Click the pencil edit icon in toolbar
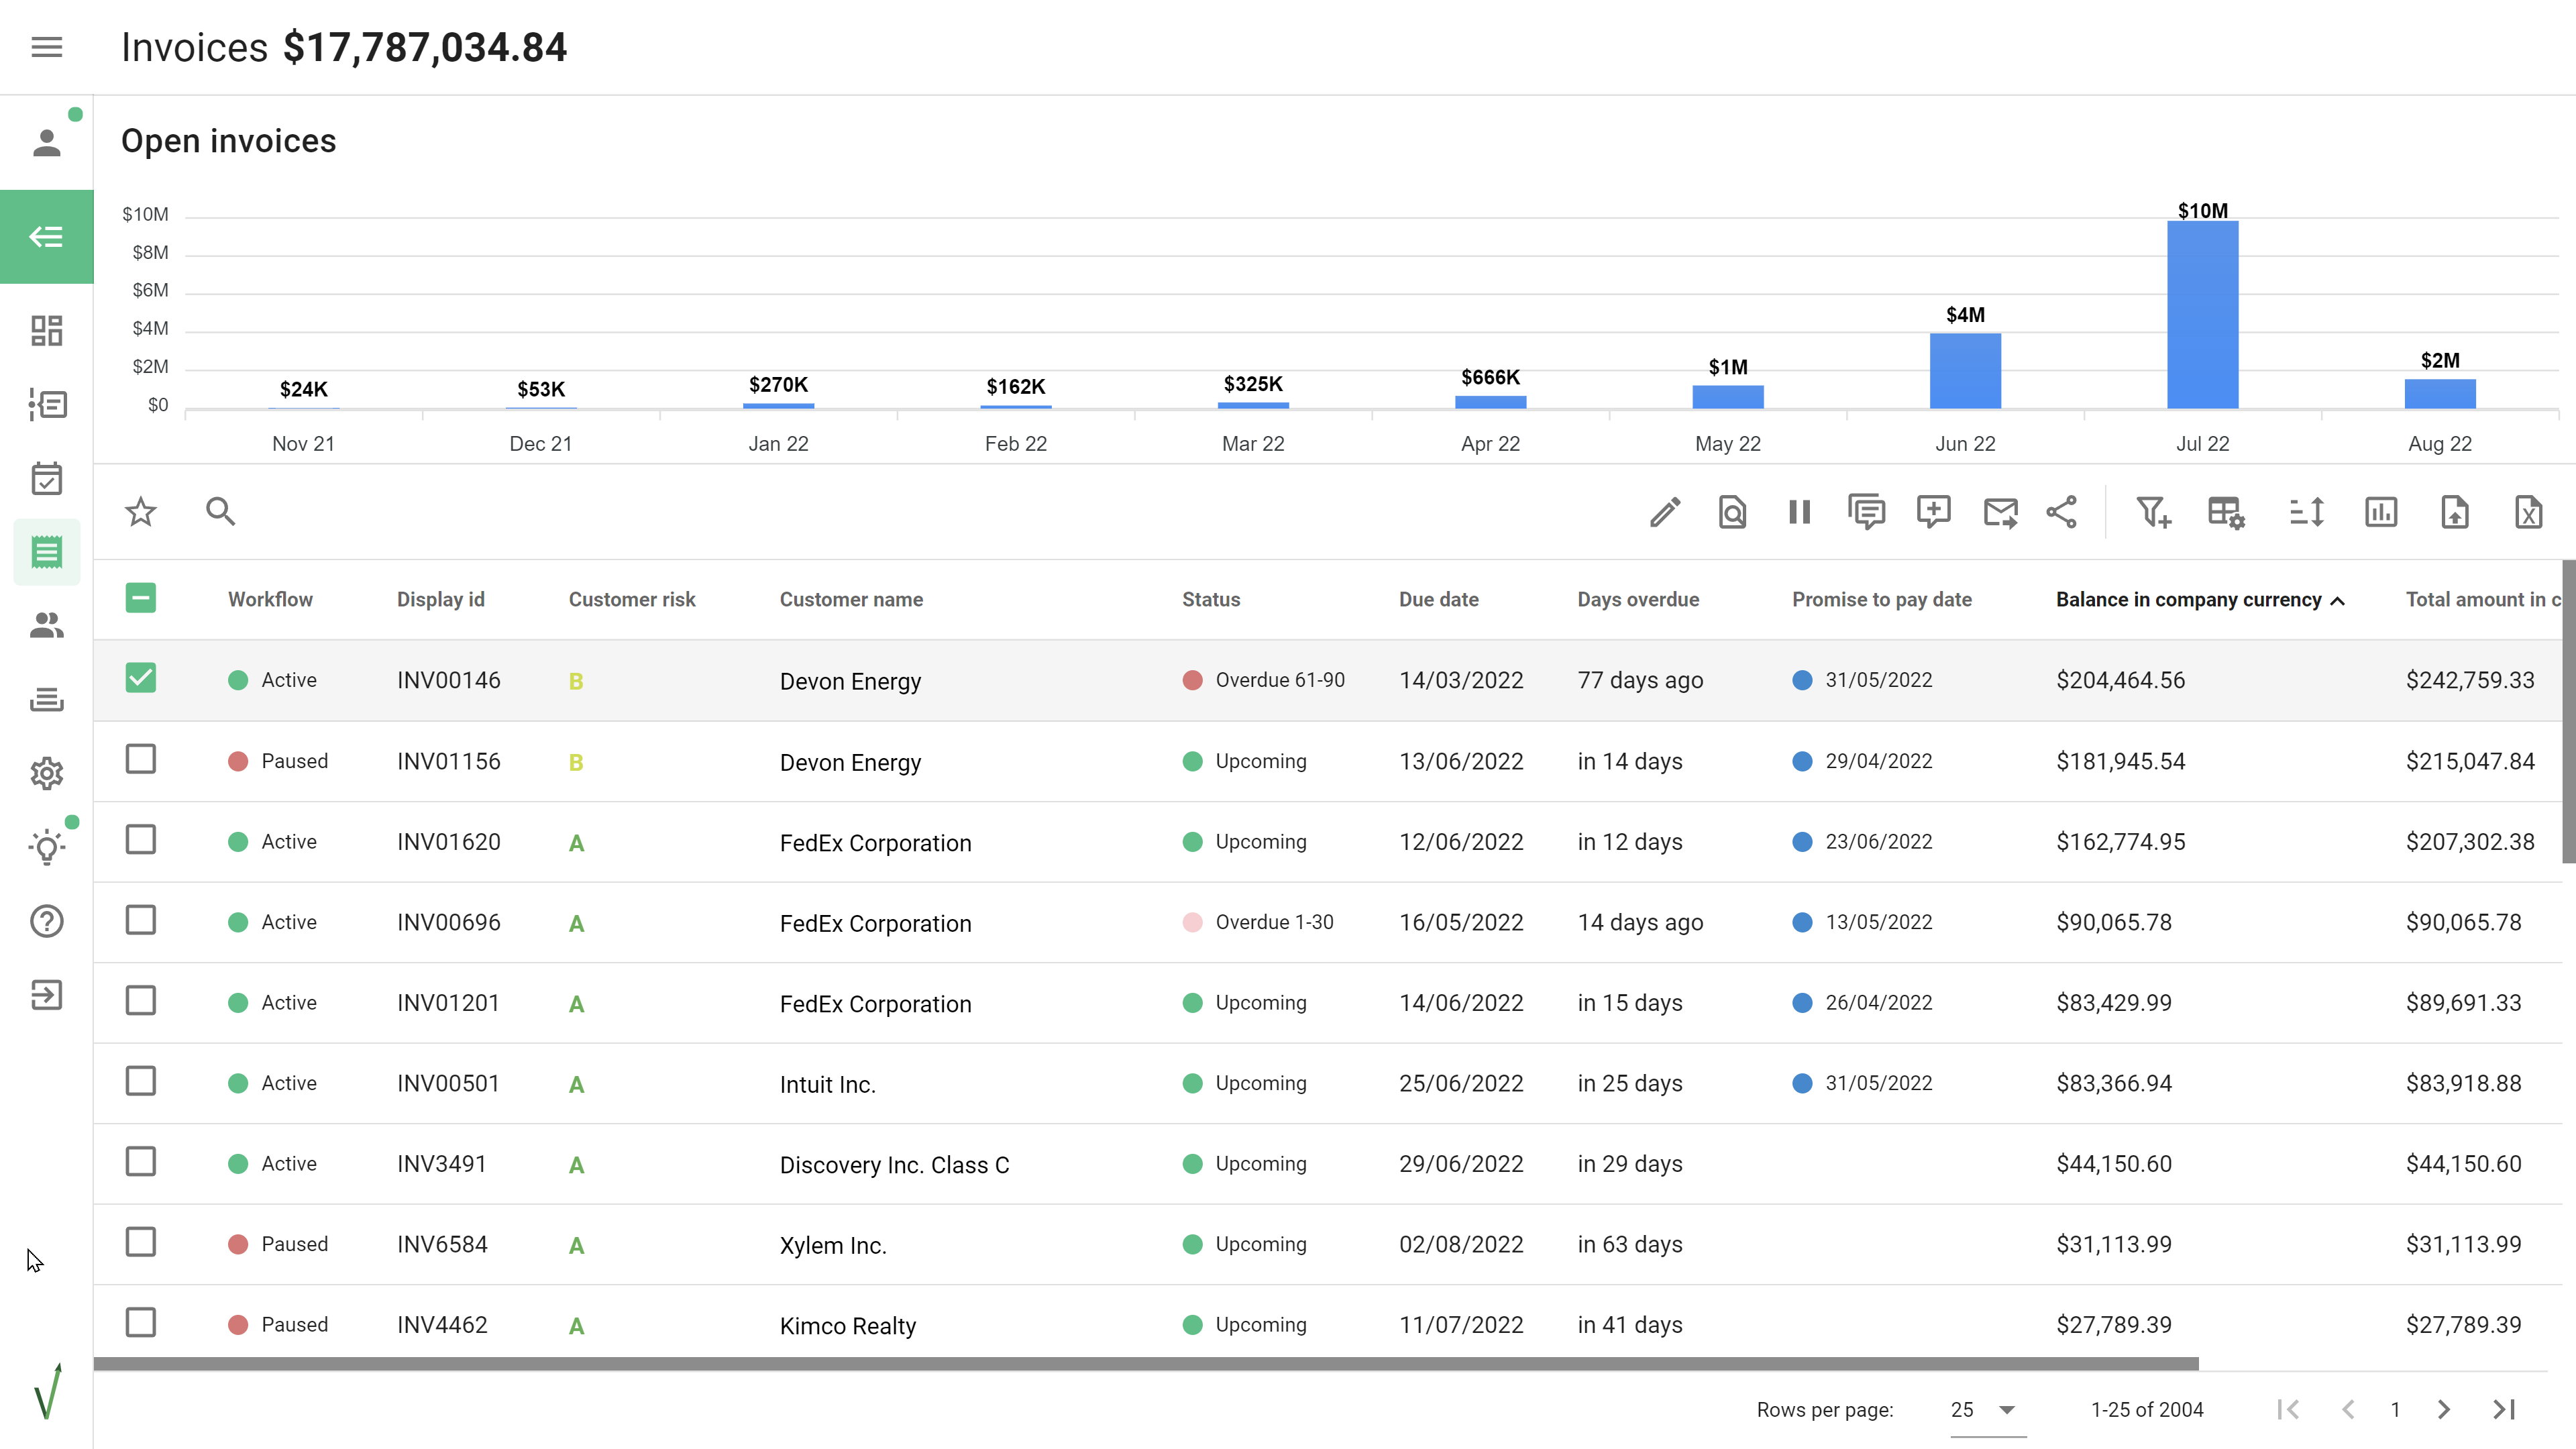 [x=1665, y=512]
